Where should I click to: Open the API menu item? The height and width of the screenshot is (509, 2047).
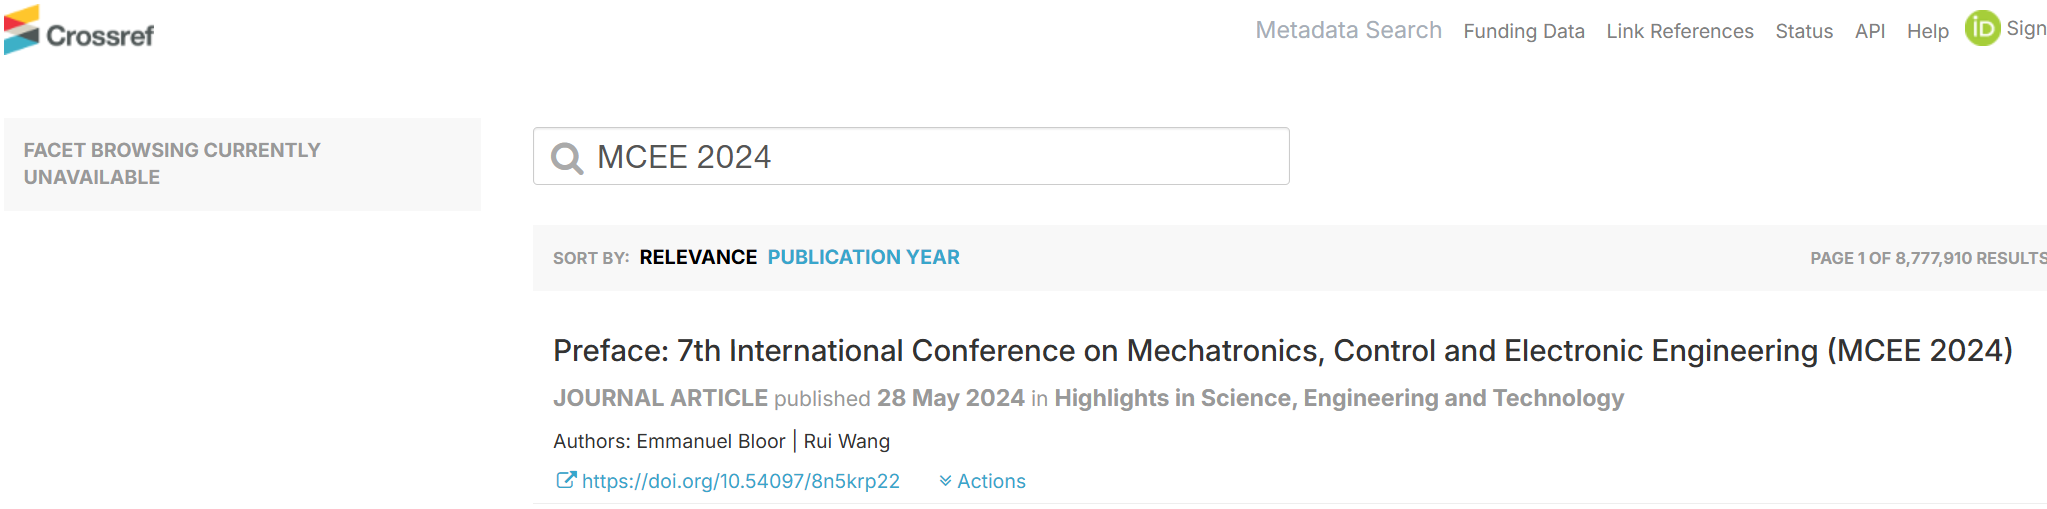pyautogui.click(x=1870, y=31)
